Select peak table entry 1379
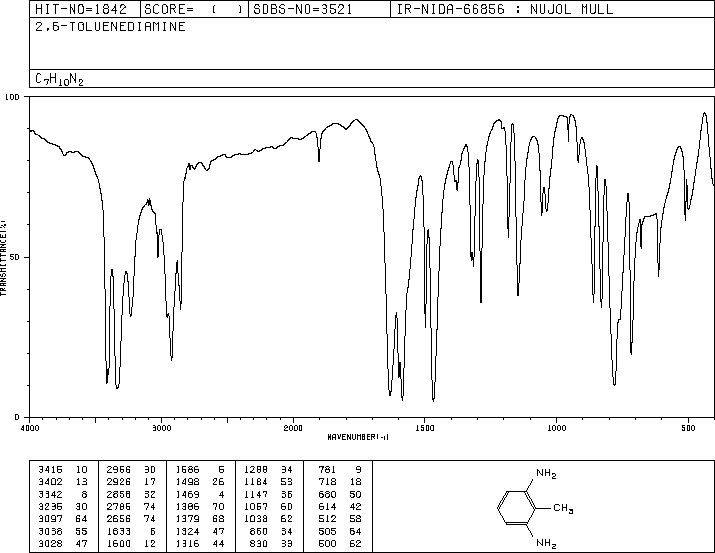 pos(200,519)
